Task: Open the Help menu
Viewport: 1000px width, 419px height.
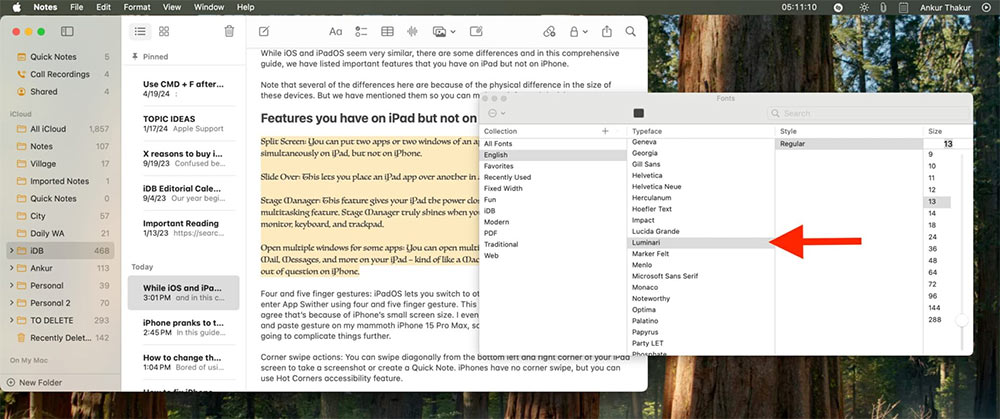Action: [246, 7]
